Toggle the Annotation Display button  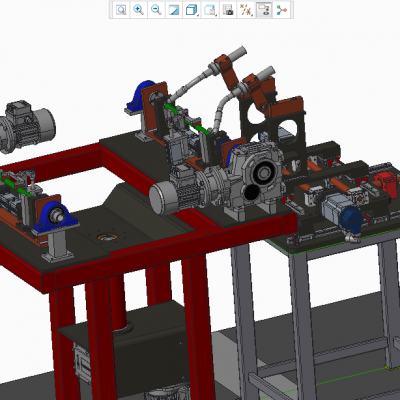pyautogui.click(x=264, y=10)
